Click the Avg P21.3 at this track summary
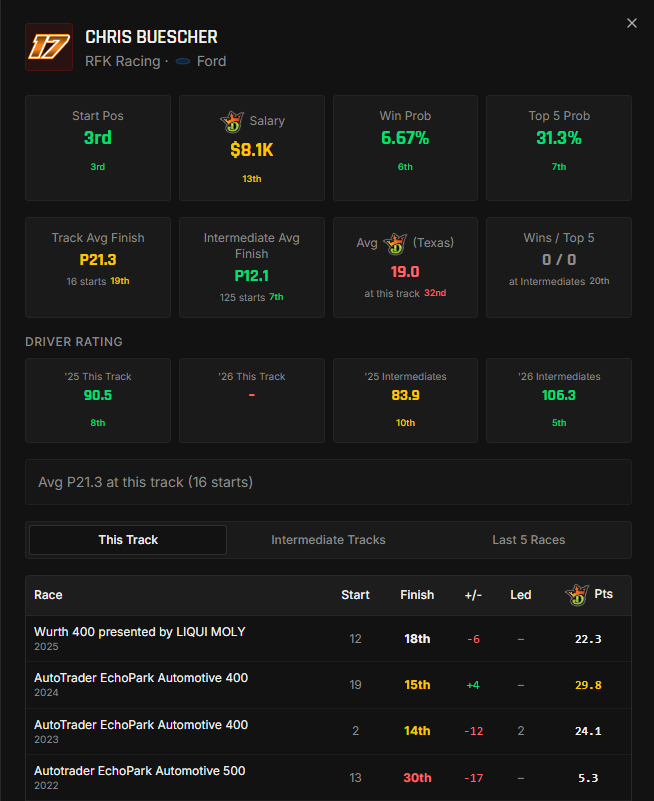The image size is (654, 801). pos(329,482)
